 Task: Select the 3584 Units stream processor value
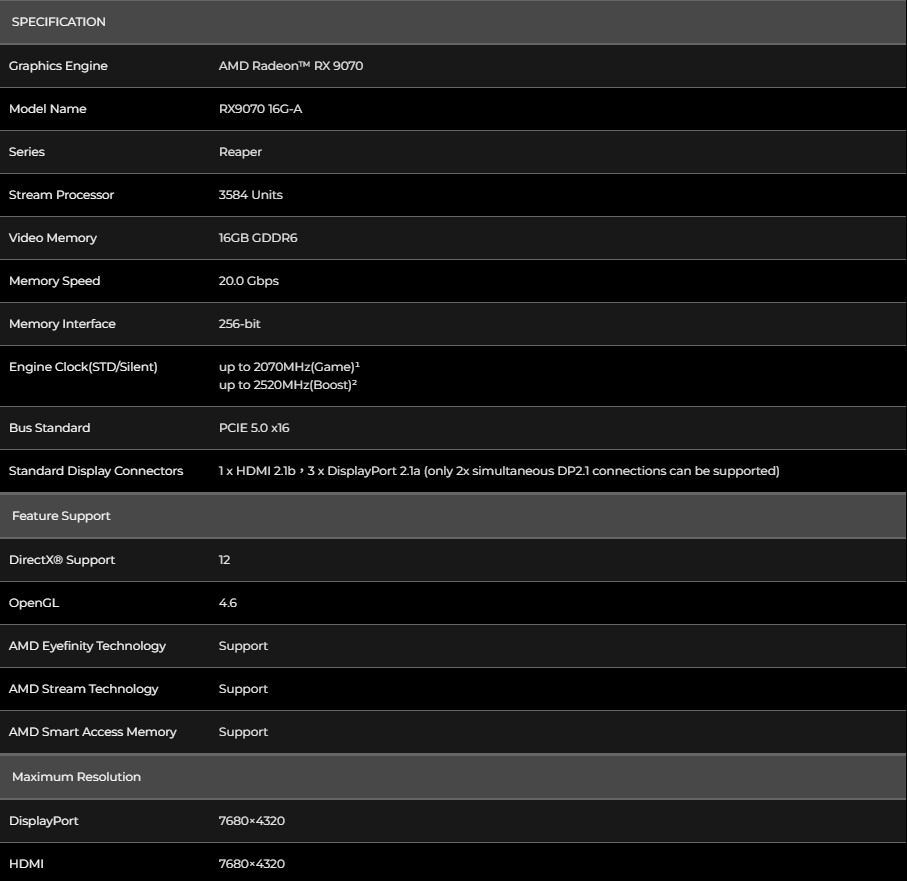[x=250, y=195]
